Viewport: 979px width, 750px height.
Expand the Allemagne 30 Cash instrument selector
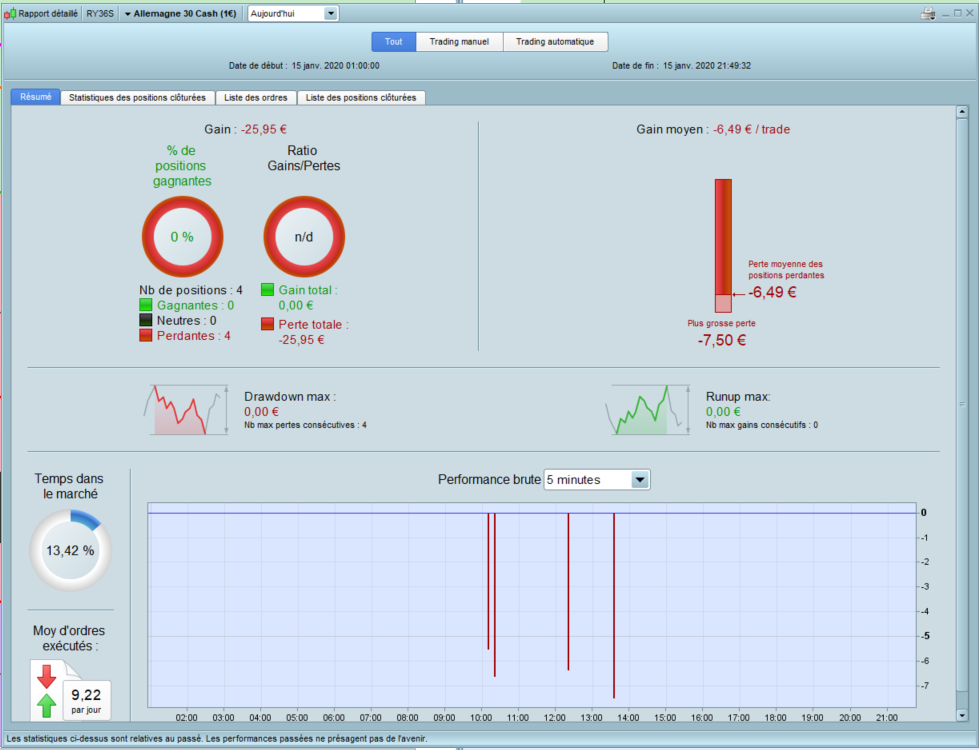point(180,14)
